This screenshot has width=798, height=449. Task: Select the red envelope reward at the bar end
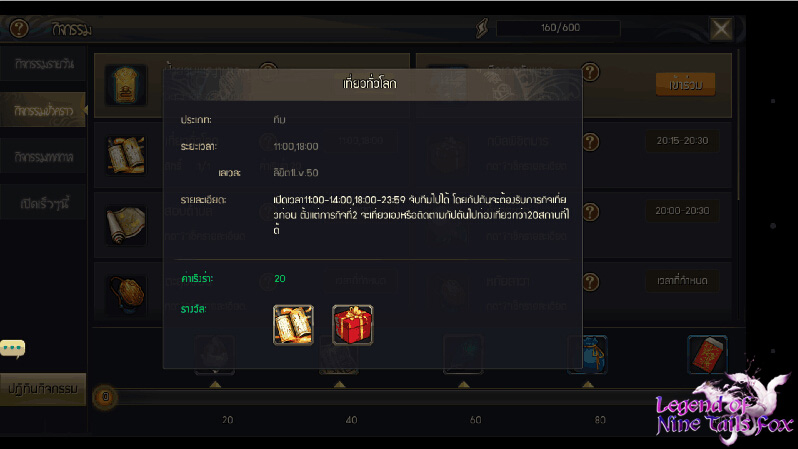[x=707, y=354]
